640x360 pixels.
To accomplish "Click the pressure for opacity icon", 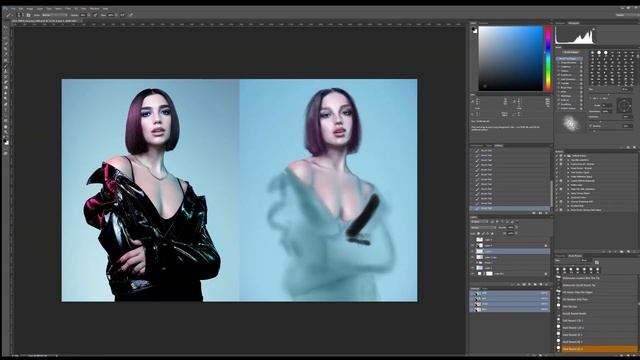I will (x=96, y=15).
